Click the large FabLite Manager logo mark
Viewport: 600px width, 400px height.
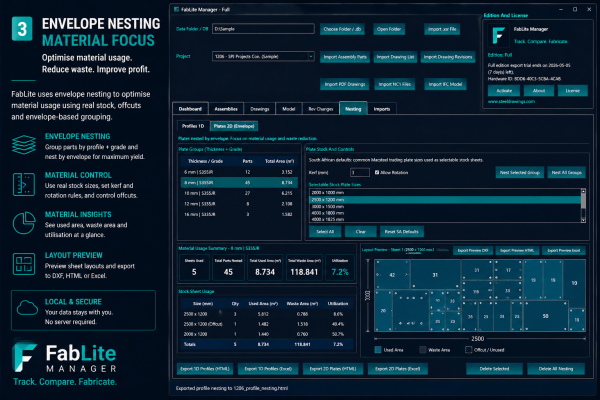pos(24,356)
